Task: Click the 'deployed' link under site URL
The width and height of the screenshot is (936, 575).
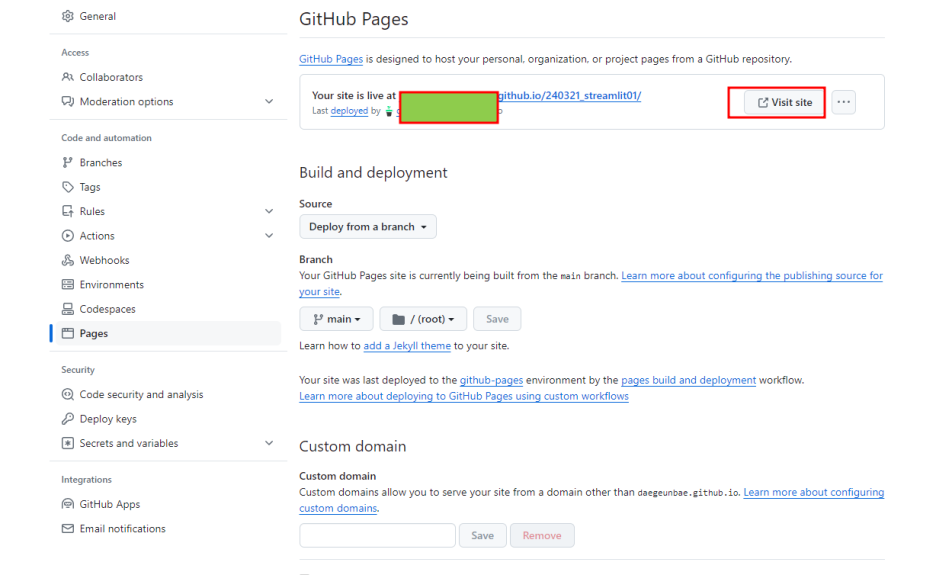Action: [349, 111]
